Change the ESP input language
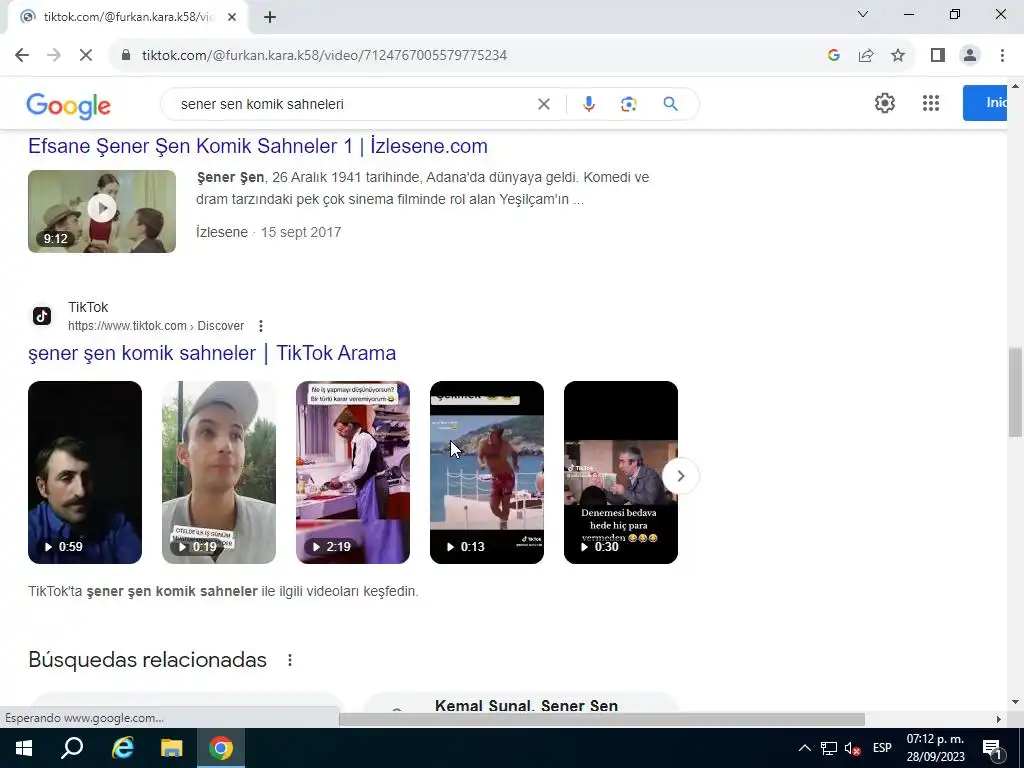The height and width of the screenshot is (768, 1024). (882, 748)
